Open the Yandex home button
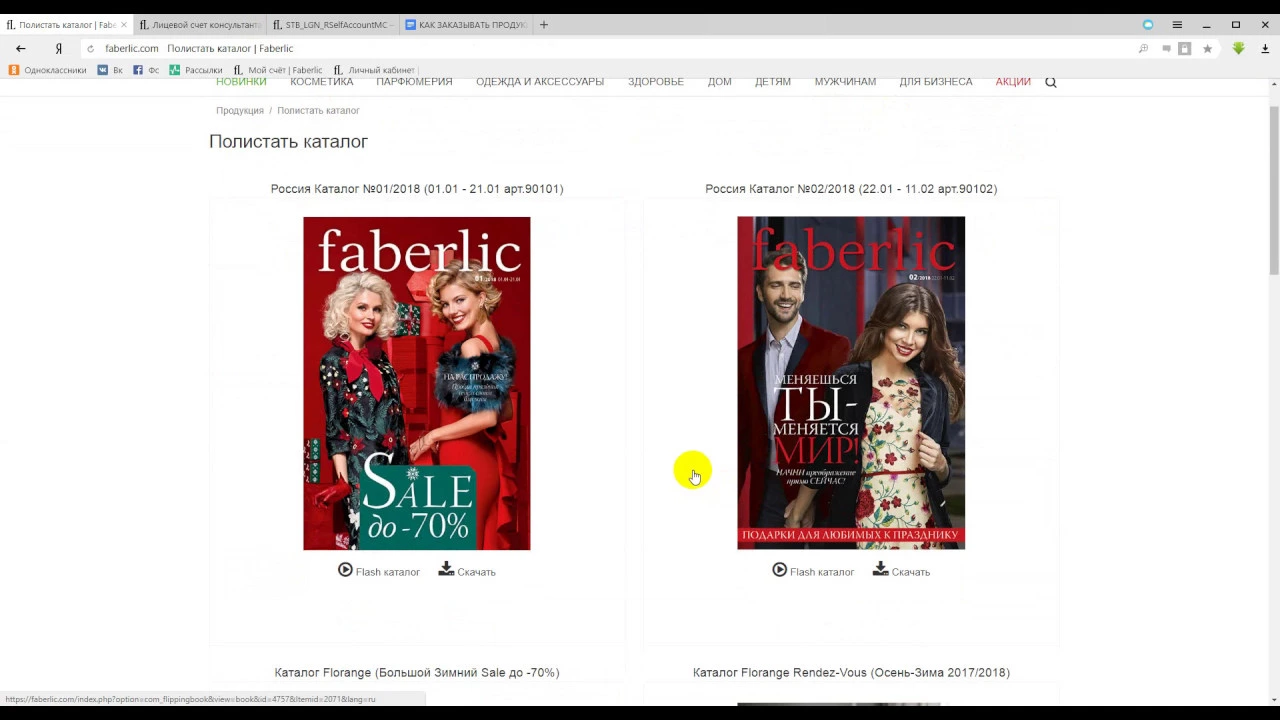Screen dimensions: 1280x720 pos(59,48)
